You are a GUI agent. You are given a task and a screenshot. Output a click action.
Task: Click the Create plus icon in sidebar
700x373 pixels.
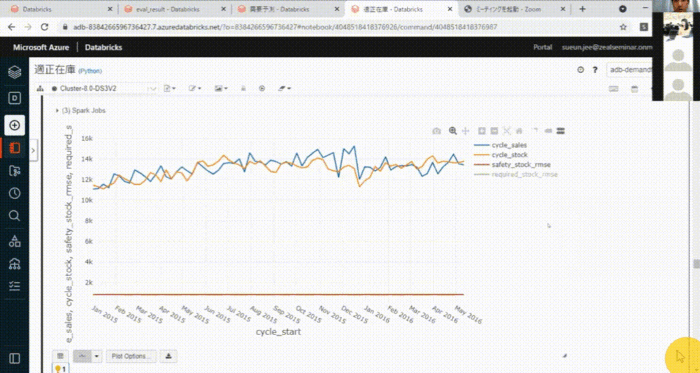(x=14, y=125)
